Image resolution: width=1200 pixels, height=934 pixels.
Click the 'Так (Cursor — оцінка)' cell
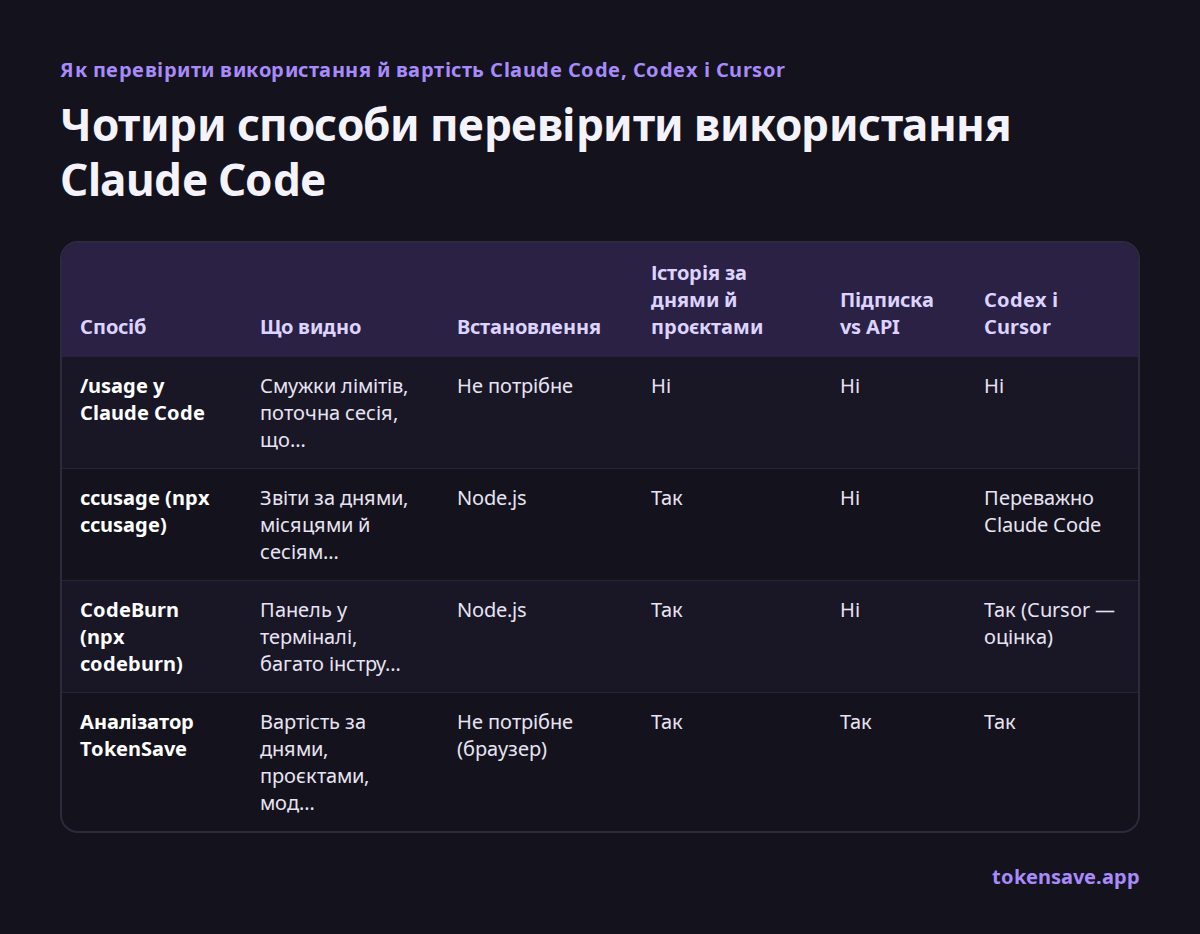coord(1049,623)
